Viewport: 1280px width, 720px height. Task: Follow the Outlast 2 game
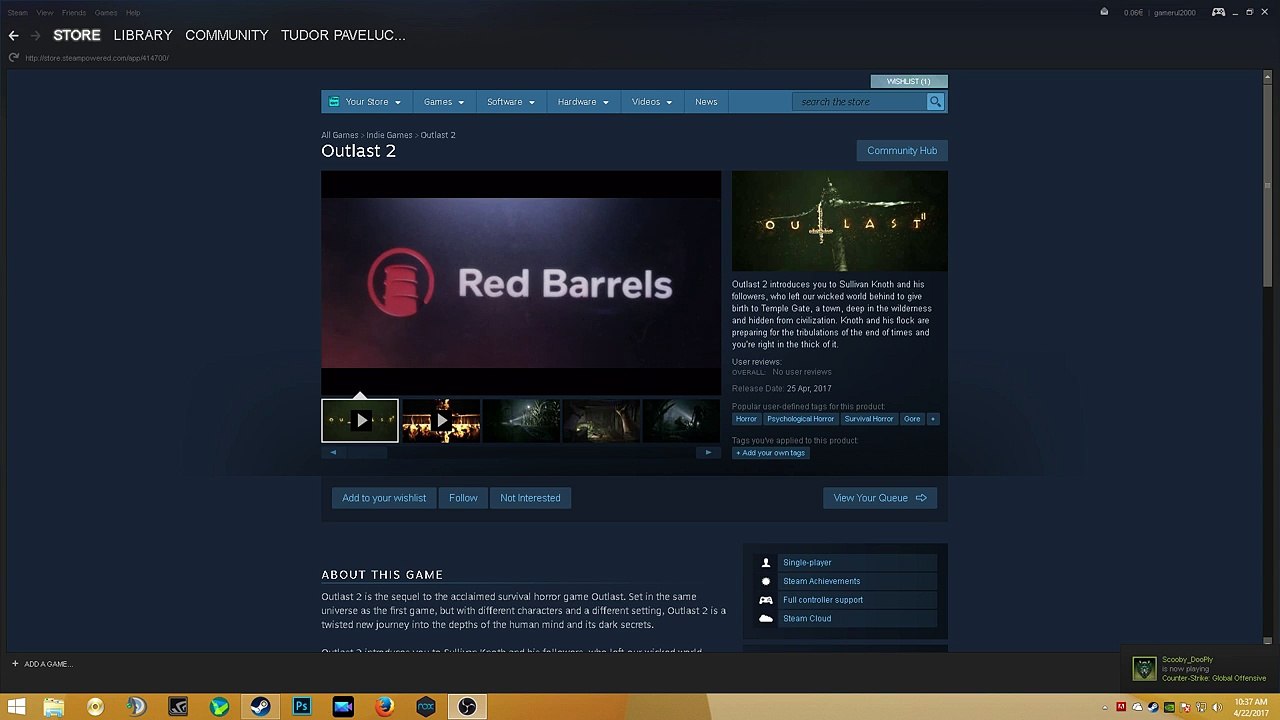[463, 498]
